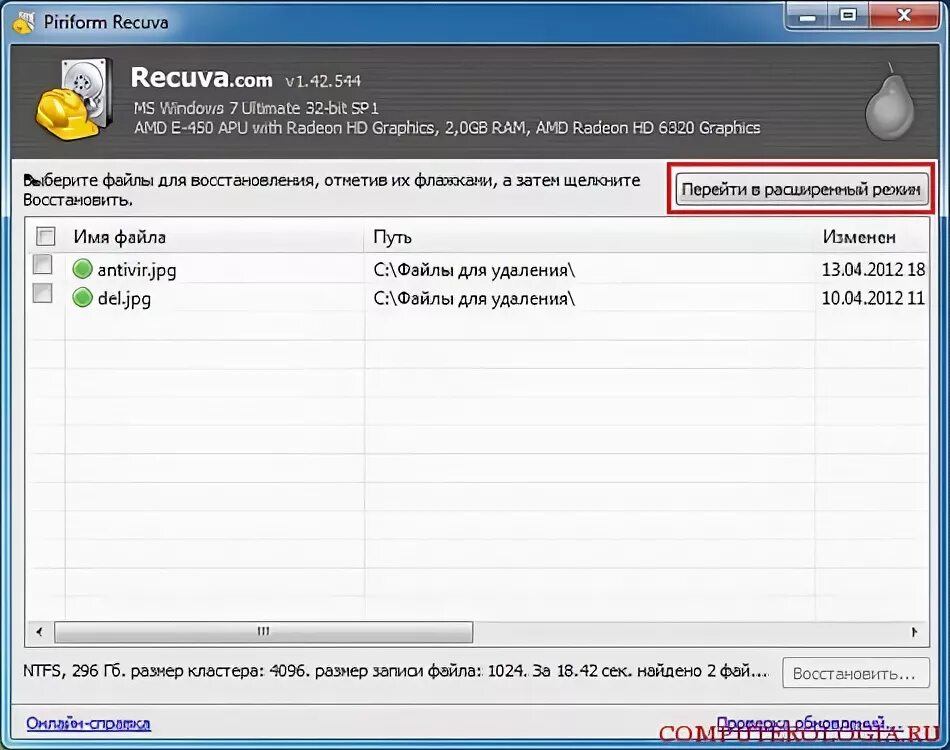Image resolution: width=950 pixels, height=750 pixels.
Task: Select the del.jpg file name
Action: [124, 298]
